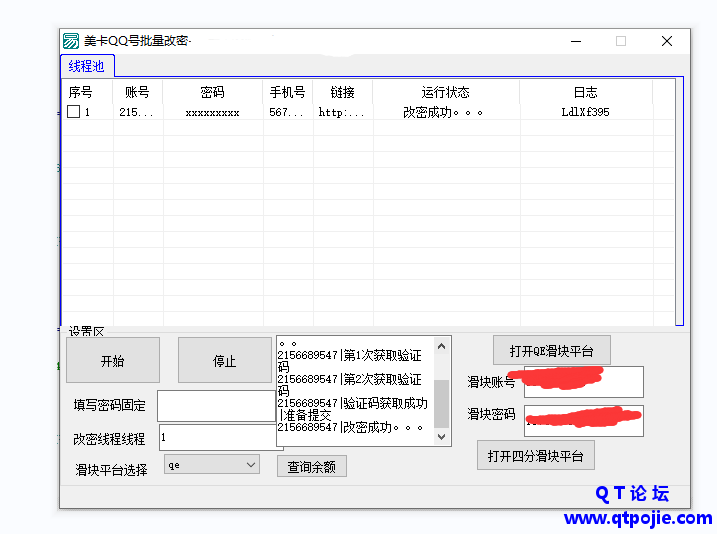This screenshot has width=717, height=534.
Task: Select the link cell http:...
Action: coord(341,112)
